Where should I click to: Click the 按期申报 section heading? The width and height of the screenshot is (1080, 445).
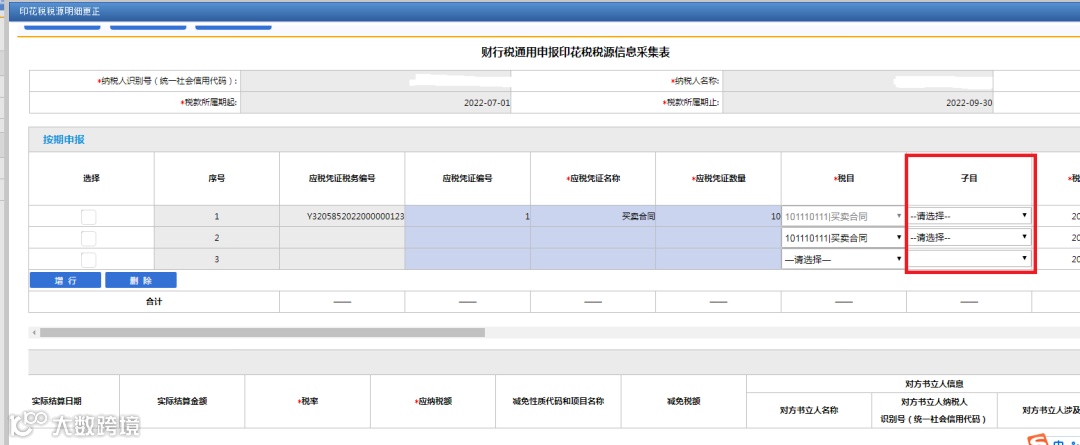tap(63, 140)
